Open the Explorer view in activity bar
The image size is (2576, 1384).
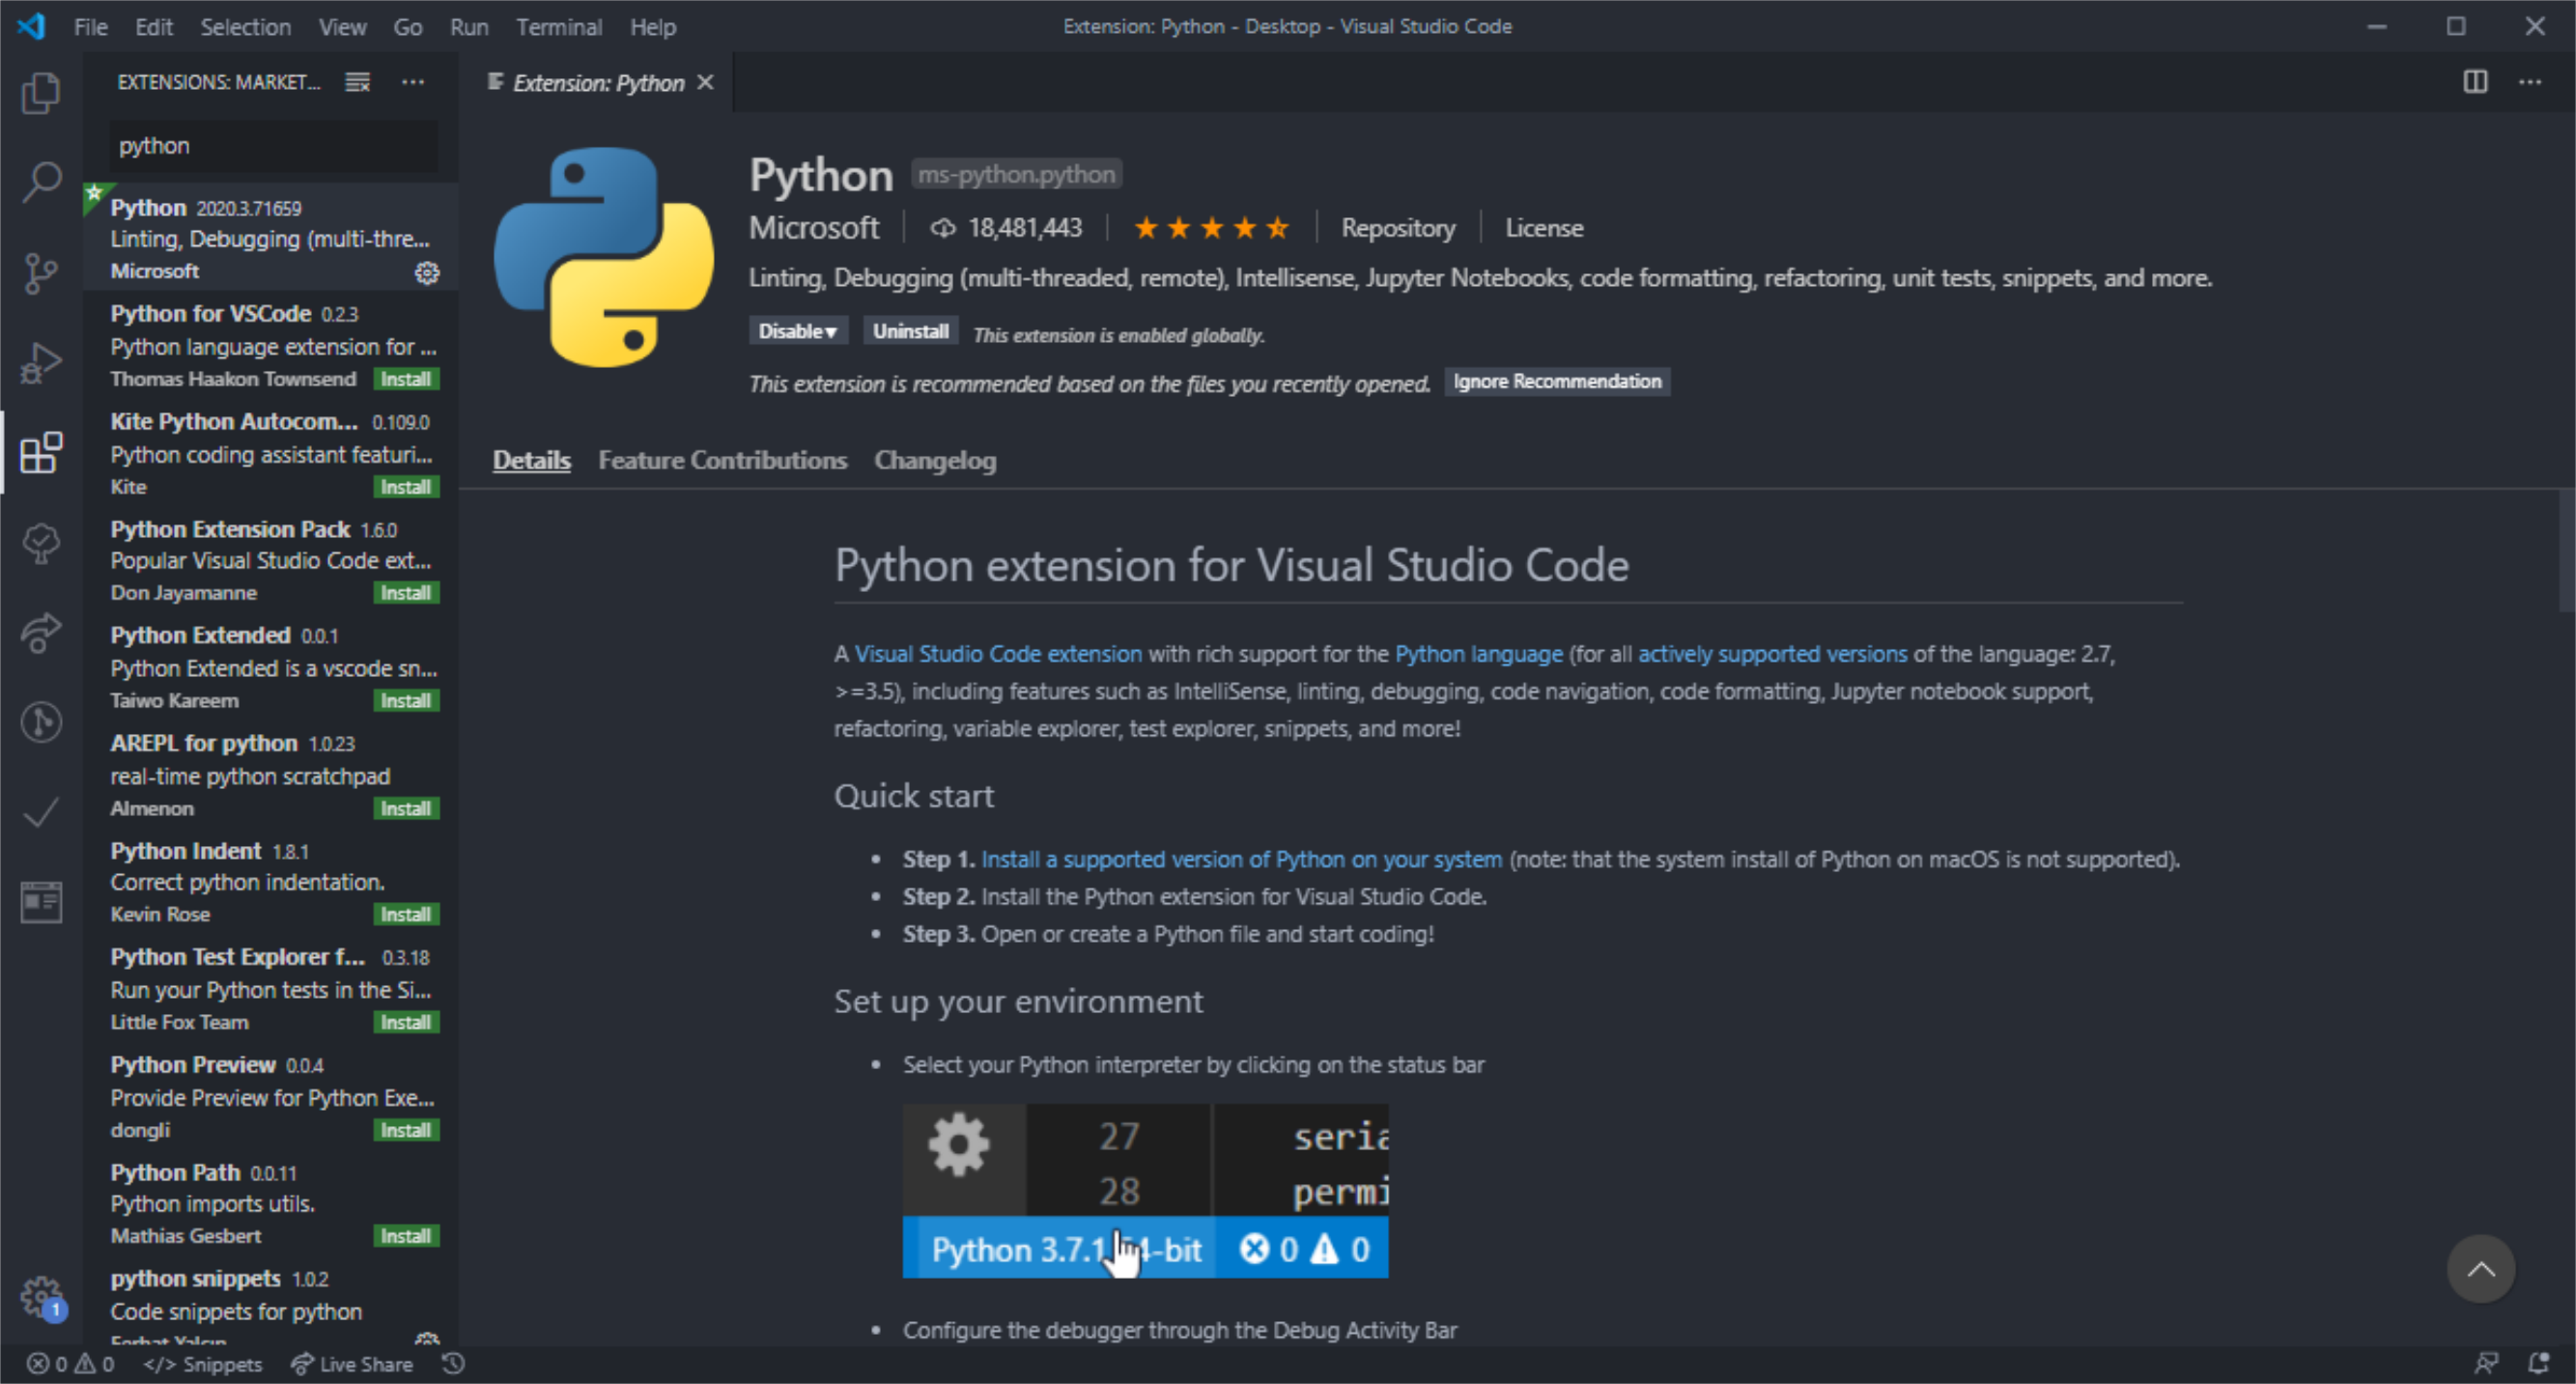tap(41, 93)
